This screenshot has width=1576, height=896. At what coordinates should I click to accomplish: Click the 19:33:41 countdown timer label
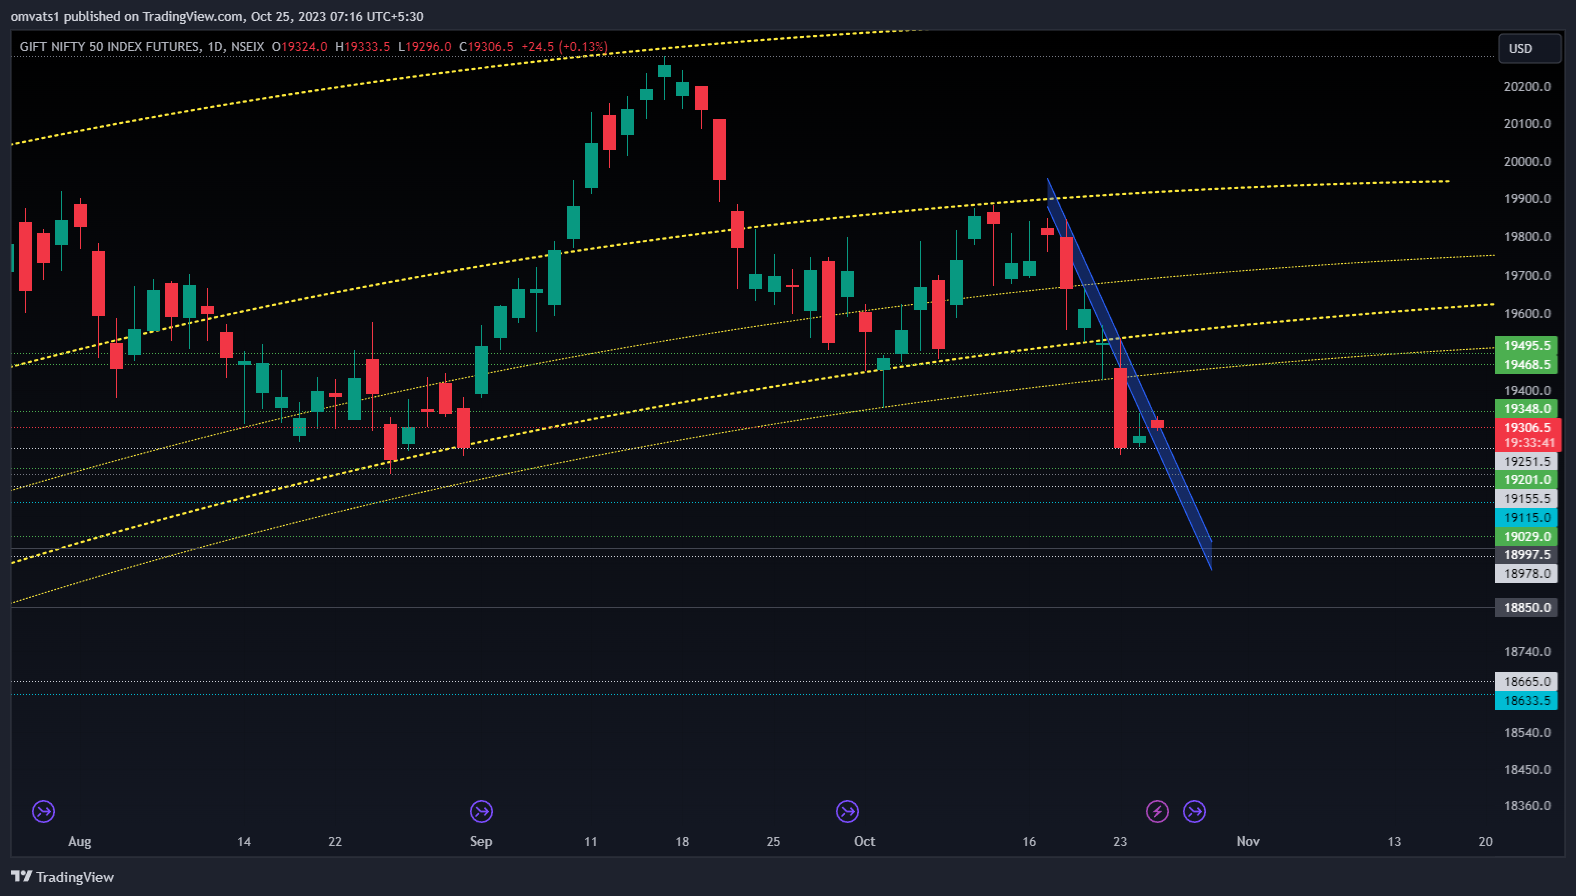(x=1527, y=443)
